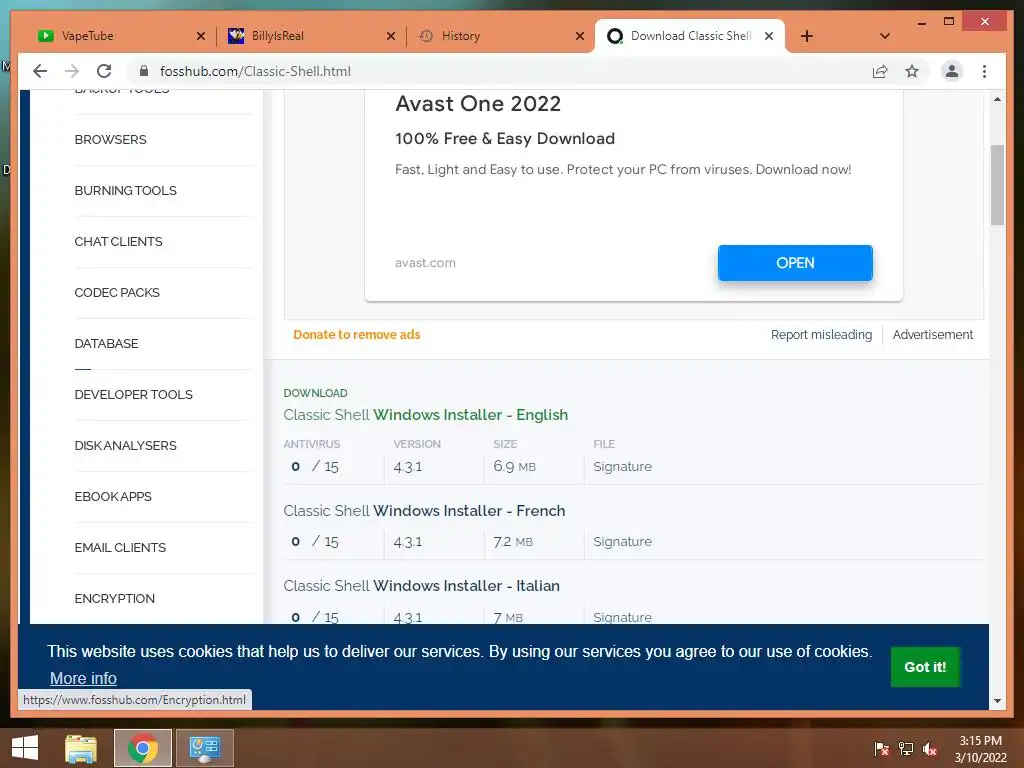Download Classic Shell Windows Installer - French
The image size is (1024, 768).
pos(424,511)
